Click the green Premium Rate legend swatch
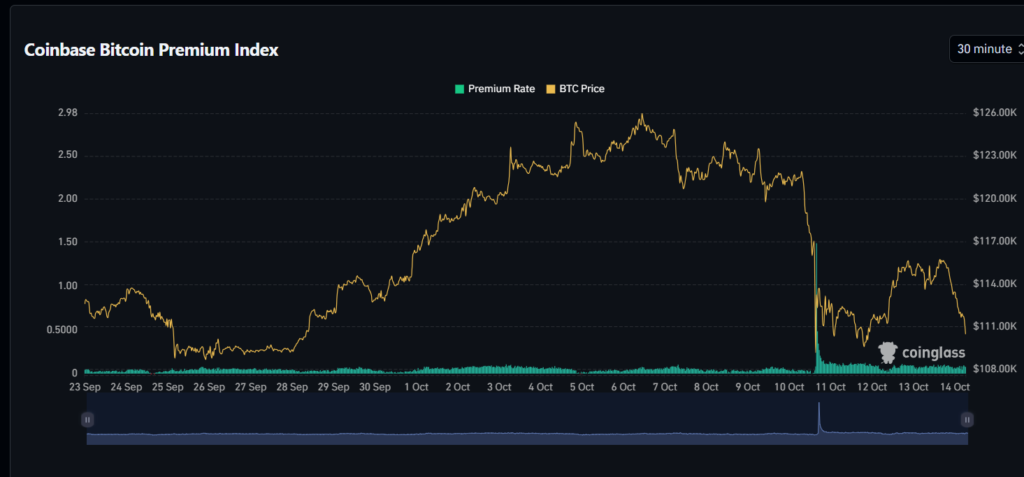Screen dimensions: 1024x477 tap(460, 89)
